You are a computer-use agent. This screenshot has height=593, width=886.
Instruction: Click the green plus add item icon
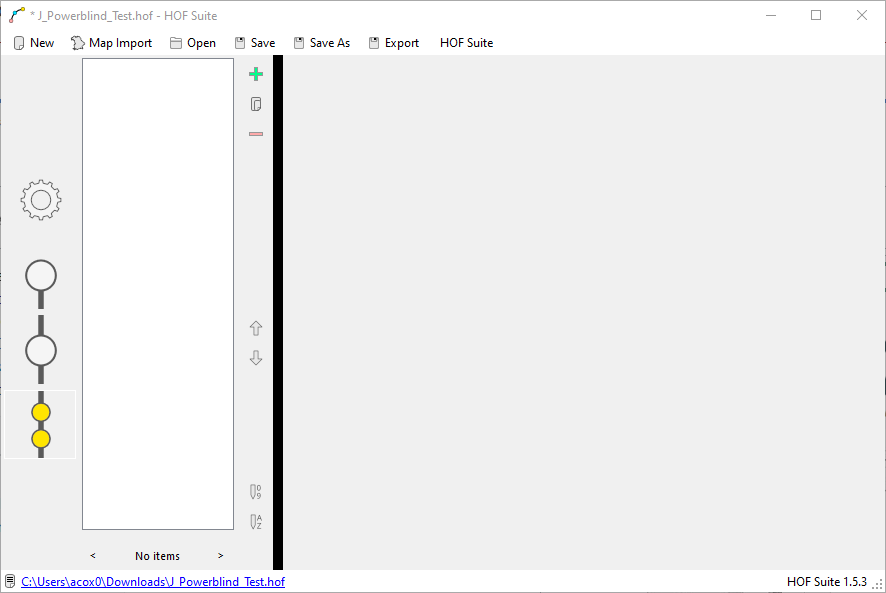click(256, 74)
